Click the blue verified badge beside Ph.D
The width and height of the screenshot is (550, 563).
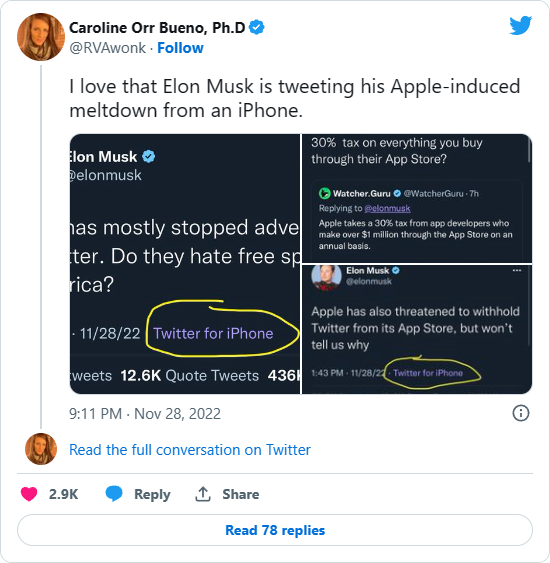click(257, 28)
